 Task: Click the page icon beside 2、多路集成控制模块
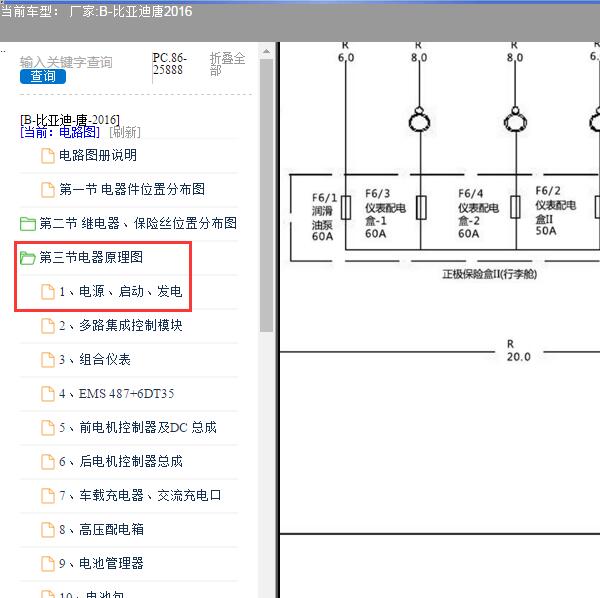(48, 326)
